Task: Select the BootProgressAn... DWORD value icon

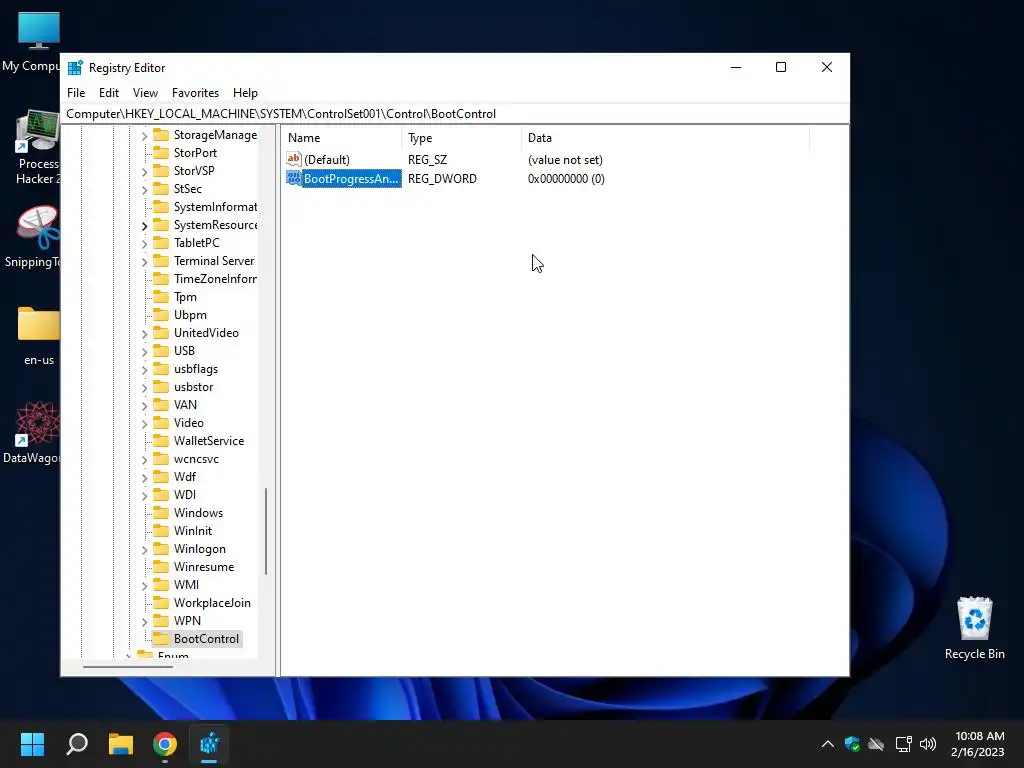Action: point(294,178)
